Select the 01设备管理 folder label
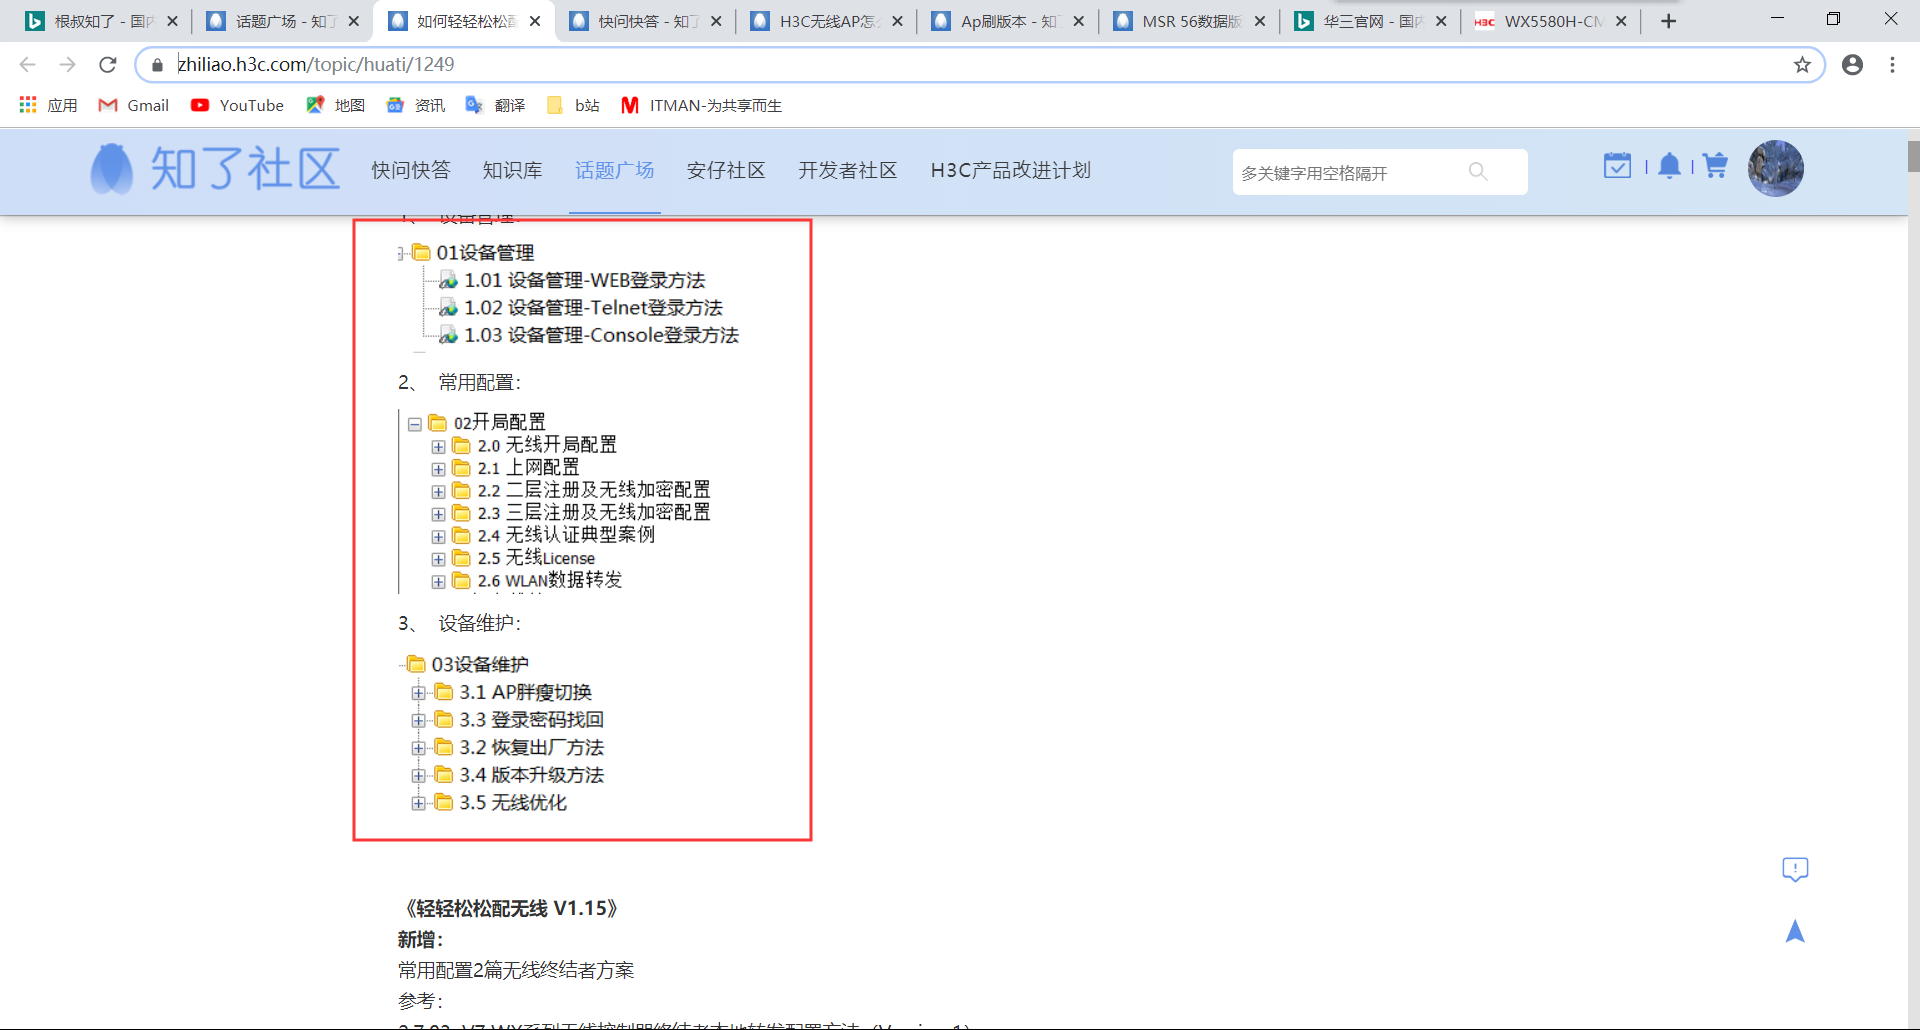The height and width of the screenshot is (1030, 1920). click(x=485, y=253)
